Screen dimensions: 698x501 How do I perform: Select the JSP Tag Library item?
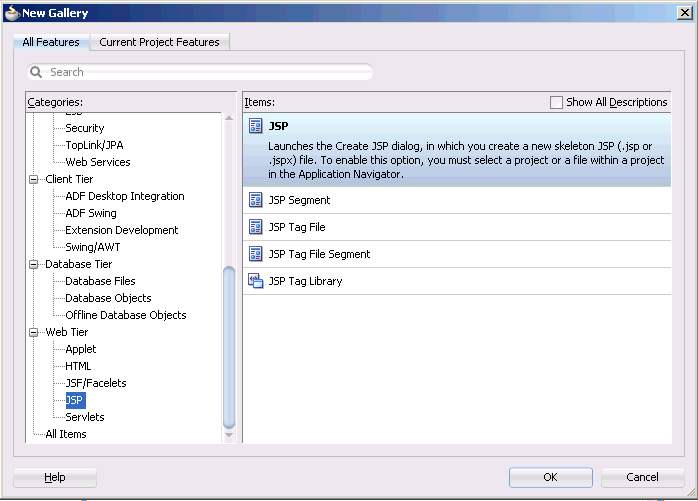[457, 281]
